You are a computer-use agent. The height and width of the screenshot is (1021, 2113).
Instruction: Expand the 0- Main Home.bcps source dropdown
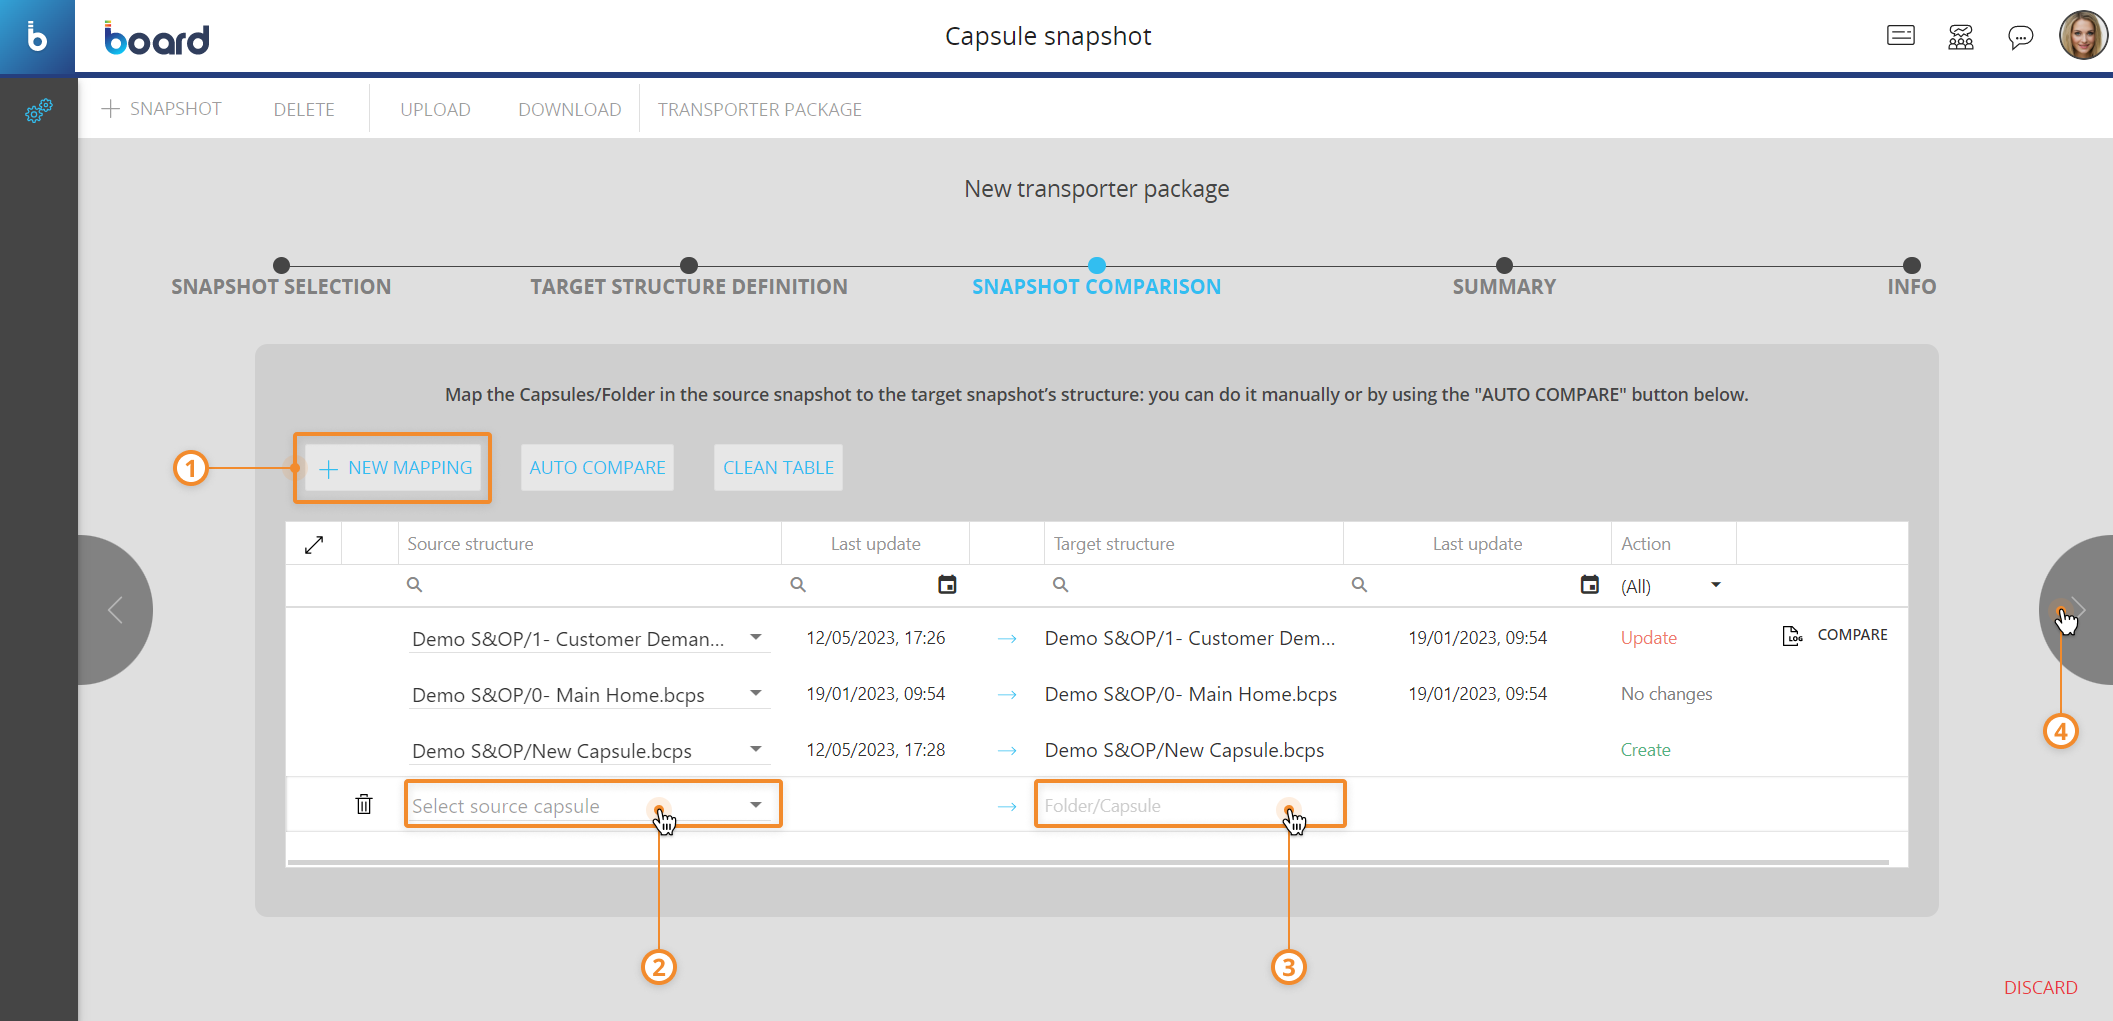pyautogui.click(x=756, y=693)
